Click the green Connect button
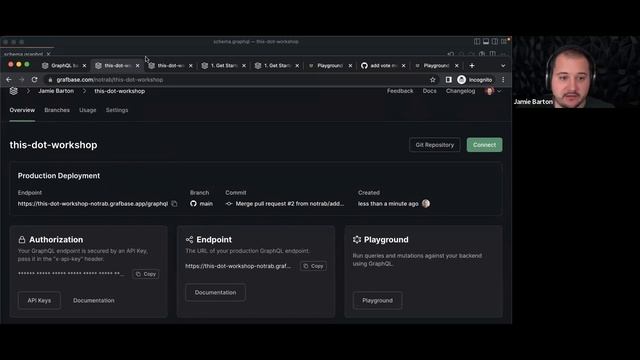The image size is (640, 360). coord(484,145)
